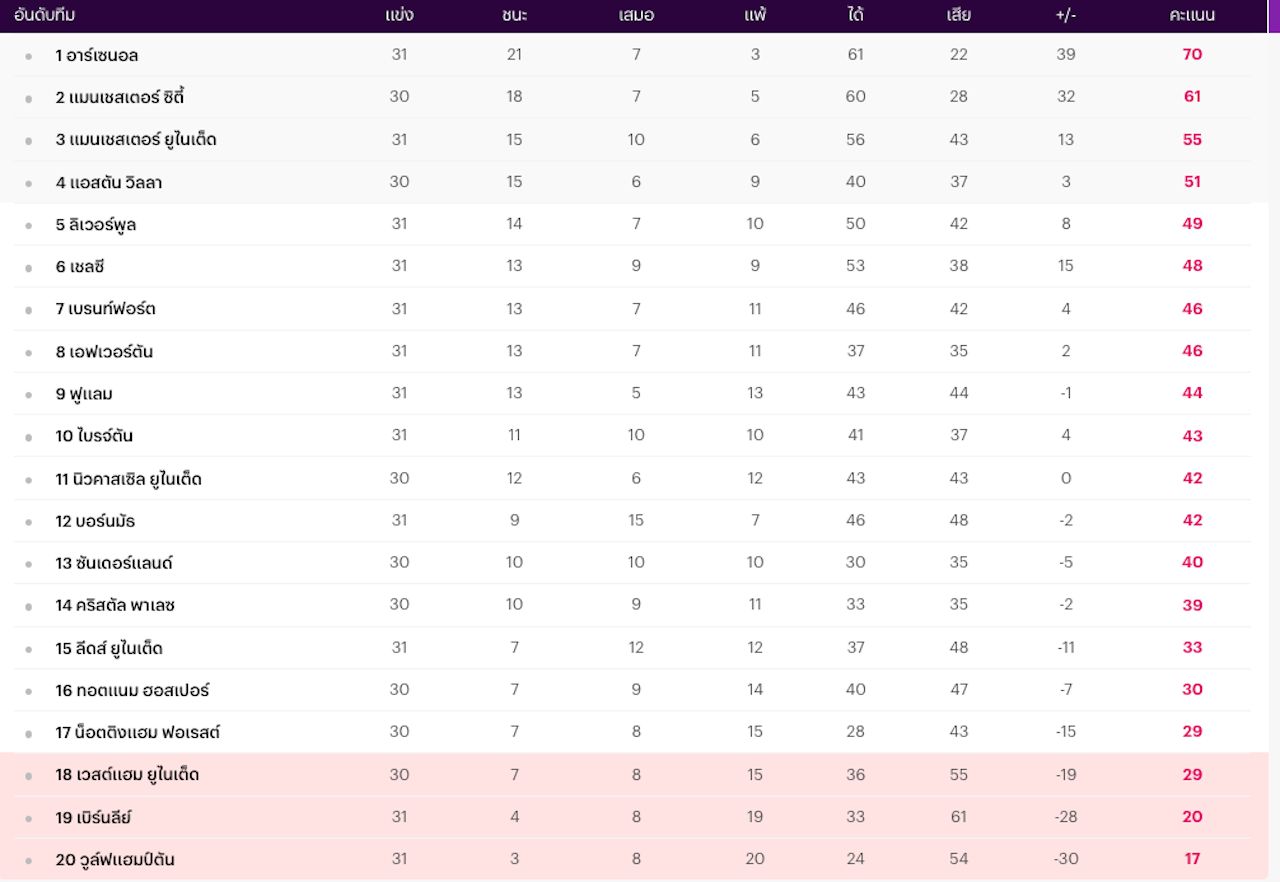Click the dot indicator beside ลิเวอร์พูล
The height and width of the screenshot is (882, 1280).
coord(28,225)
